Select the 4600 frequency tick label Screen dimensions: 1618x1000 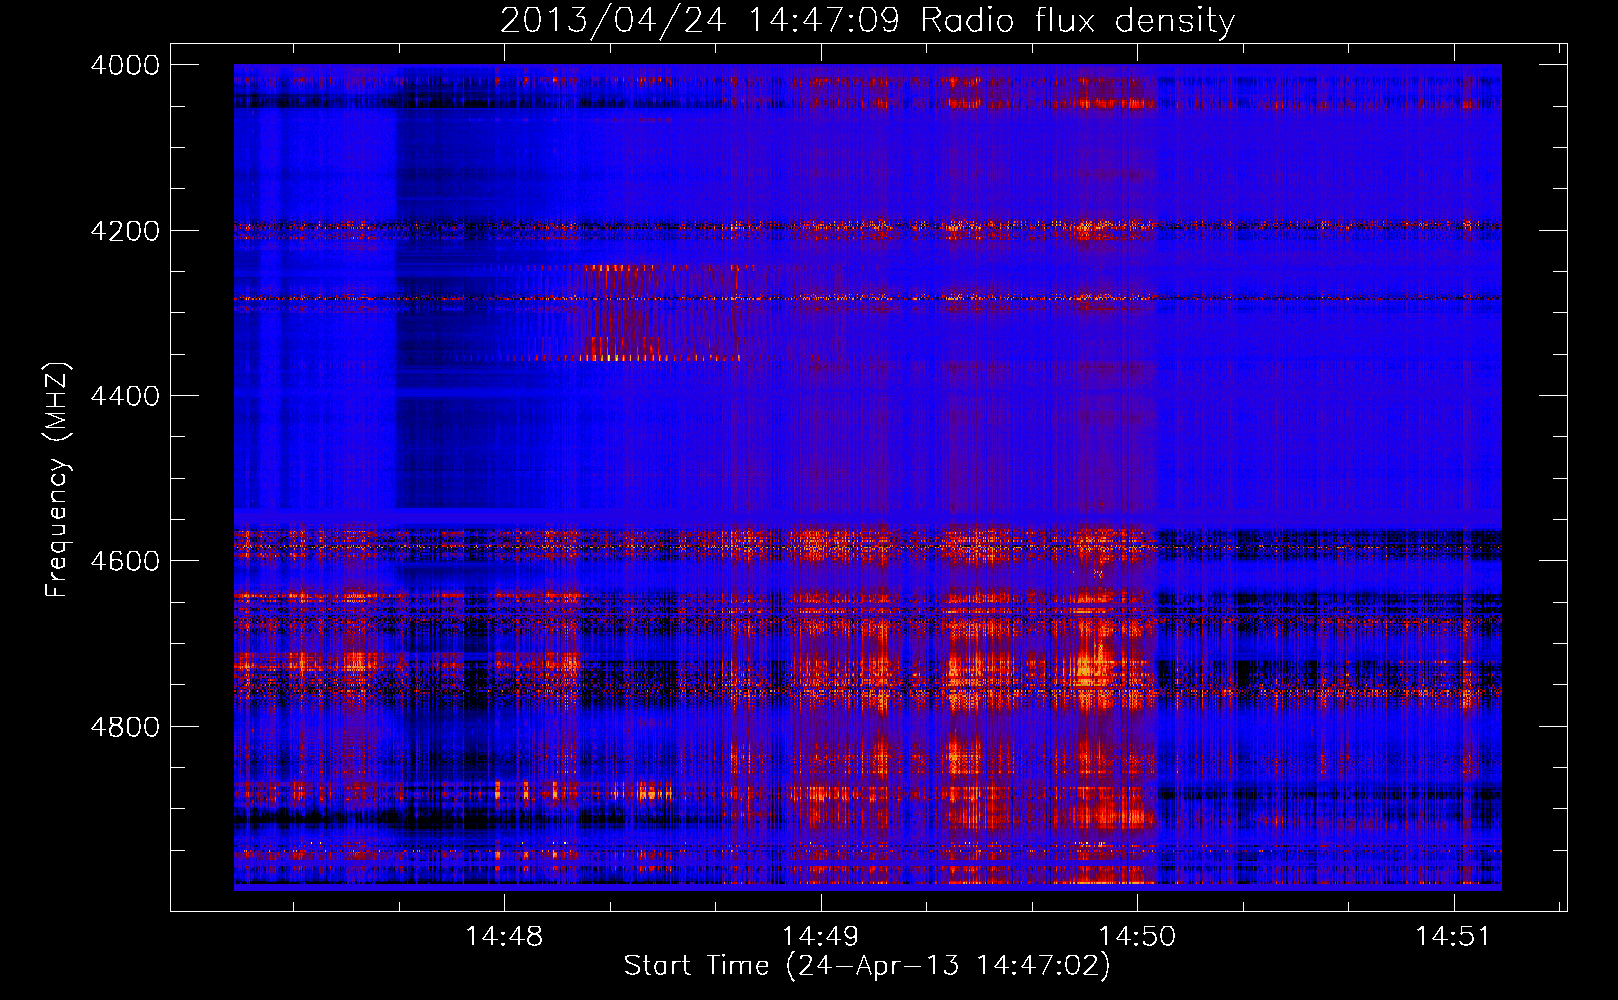[x=125, y=561]
